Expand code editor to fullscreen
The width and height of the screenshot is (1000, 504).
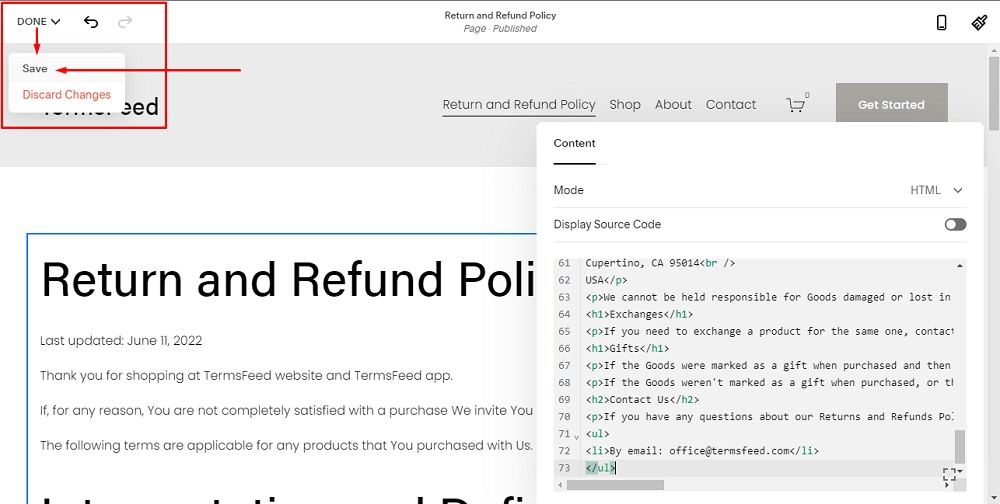click(949, 475)
